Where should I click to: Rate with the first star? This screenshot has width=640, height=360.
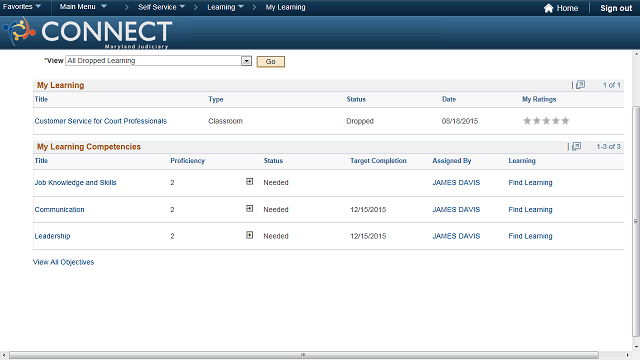point(527,121)
